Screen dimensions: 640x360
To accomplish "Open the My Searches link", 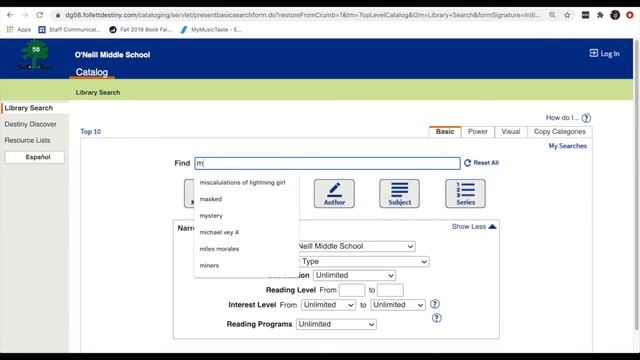I will pyautogui.click(x=567, y=146).
